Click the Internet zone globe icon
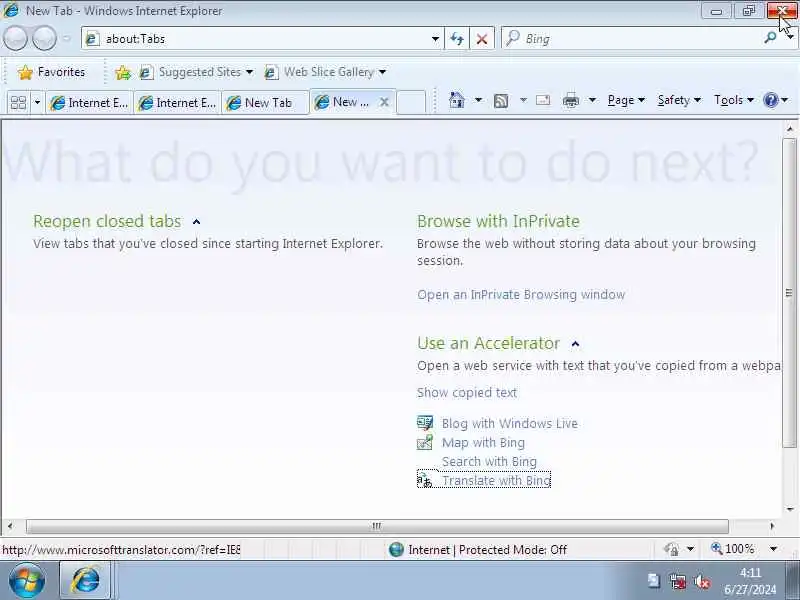The height and width of the screenshot is (600, 800). coord(396,549)
